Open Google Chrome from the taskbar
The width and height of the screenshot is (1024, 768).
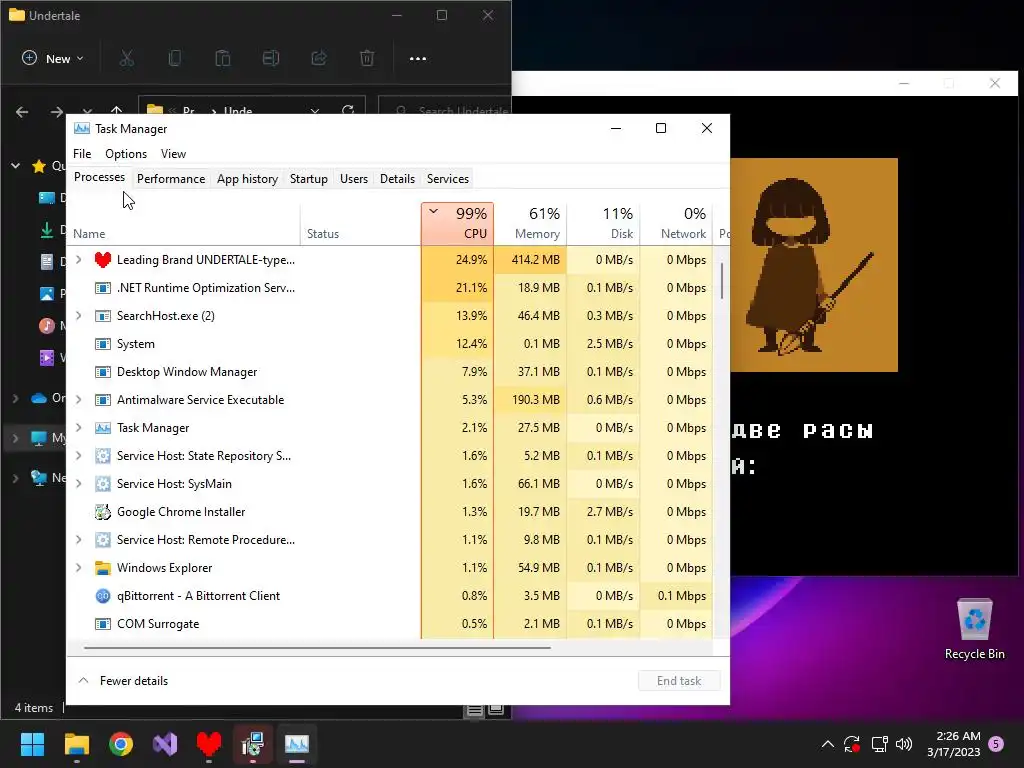(x=121, y=744)
